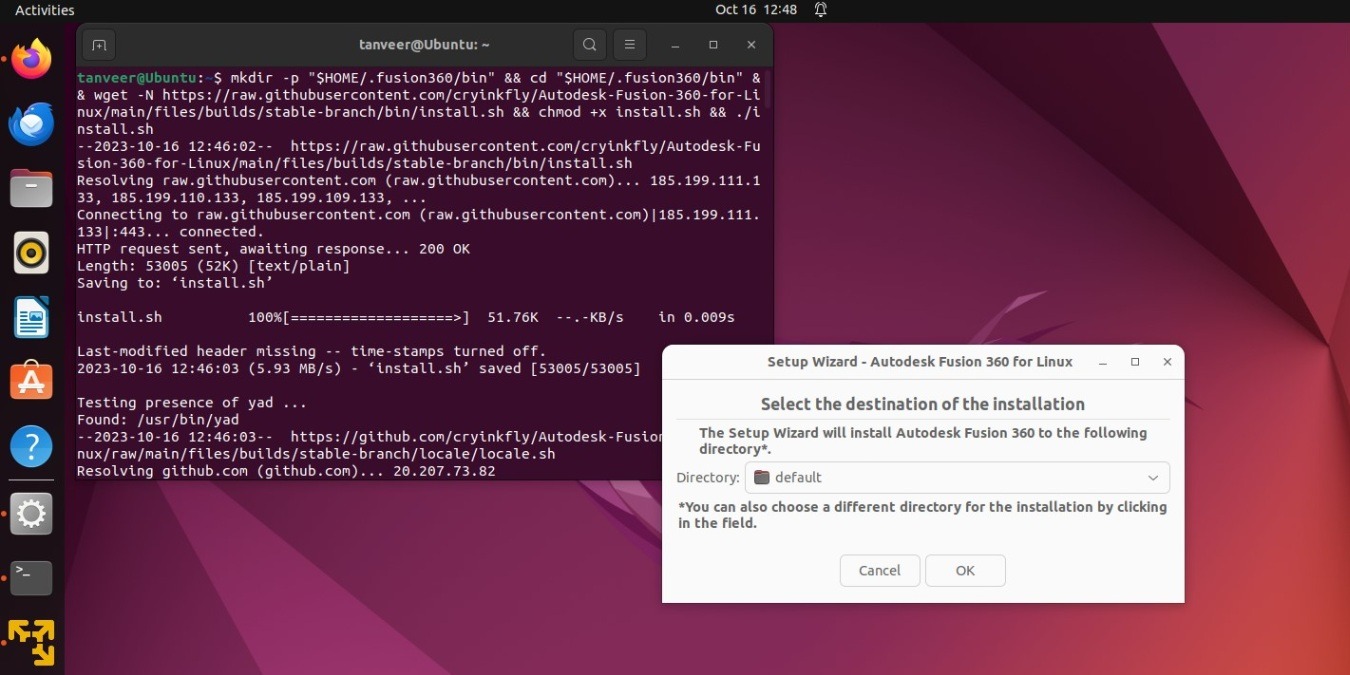Screen dimensions: 1350x675
Task: Open Firefox from the dock
Action: point(30,58)
